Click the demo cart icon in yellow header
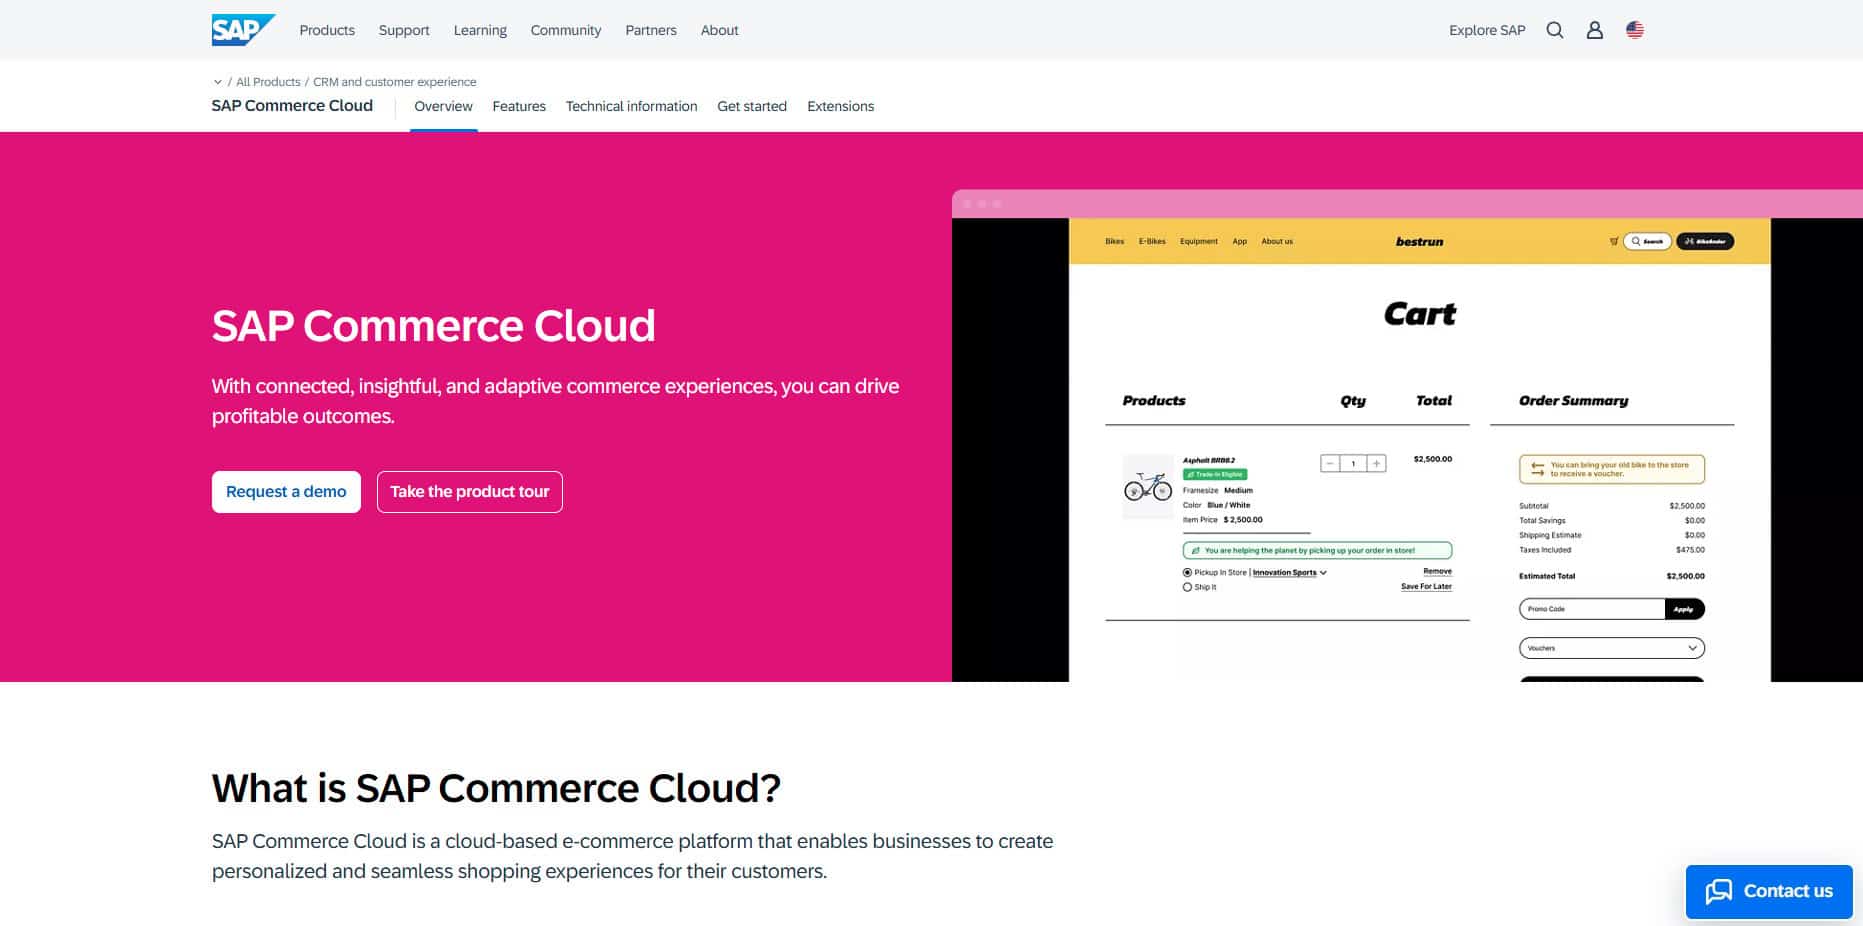 point(1613,241)
